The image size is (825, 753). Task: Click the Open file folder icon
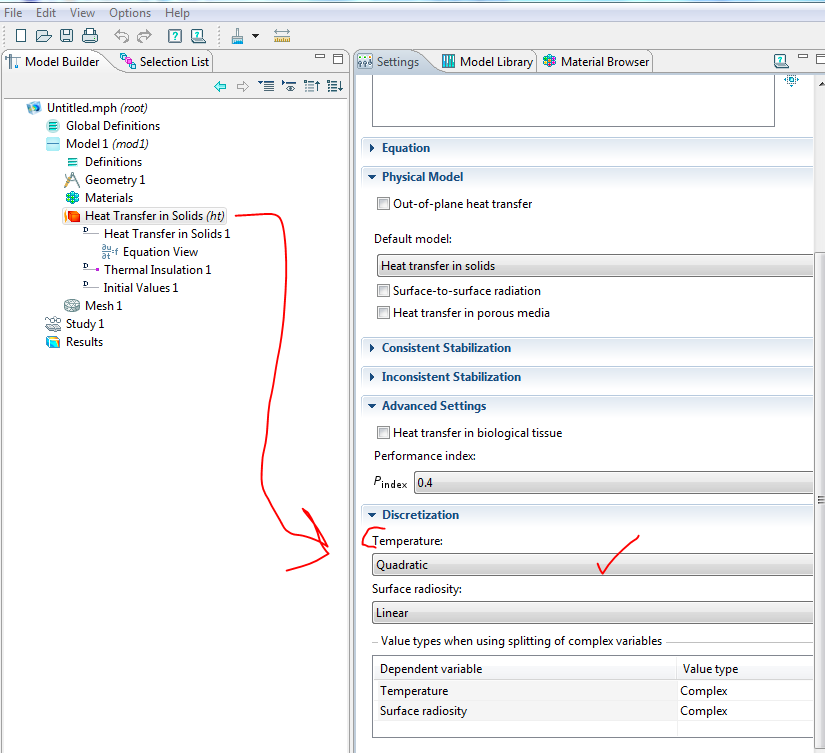pos(43,36)
